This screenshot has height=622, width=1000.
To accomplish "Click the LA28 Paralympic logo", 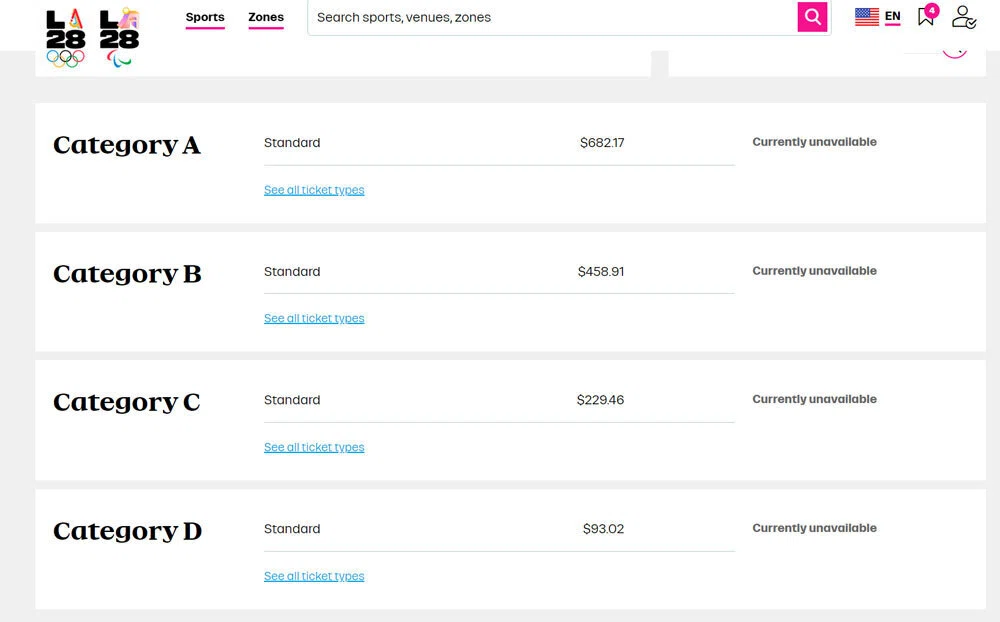I will click(119, 38).
